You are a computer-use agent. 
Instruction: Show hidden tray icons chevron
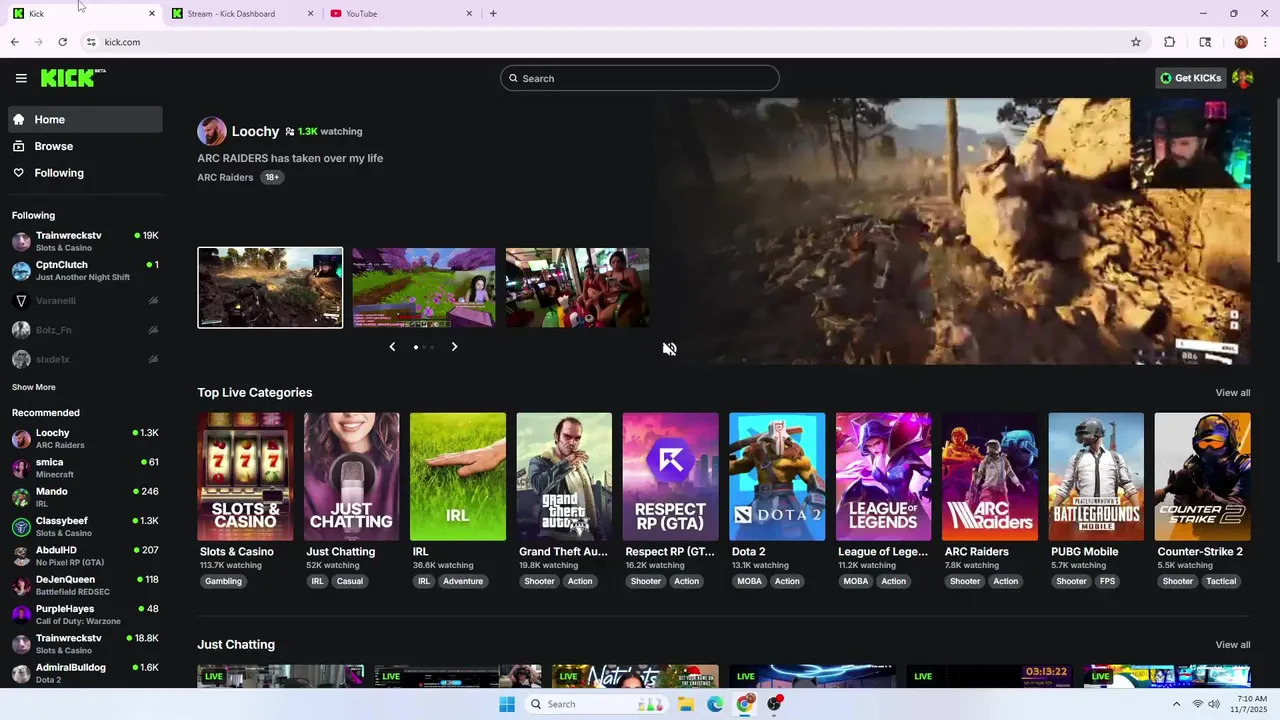point(1179,704)
